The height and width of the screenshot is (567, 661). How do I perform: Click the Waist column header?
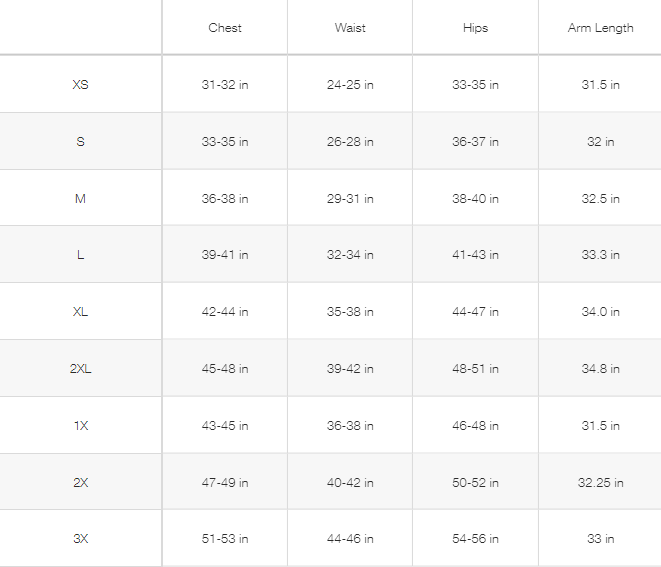point(350,28)
